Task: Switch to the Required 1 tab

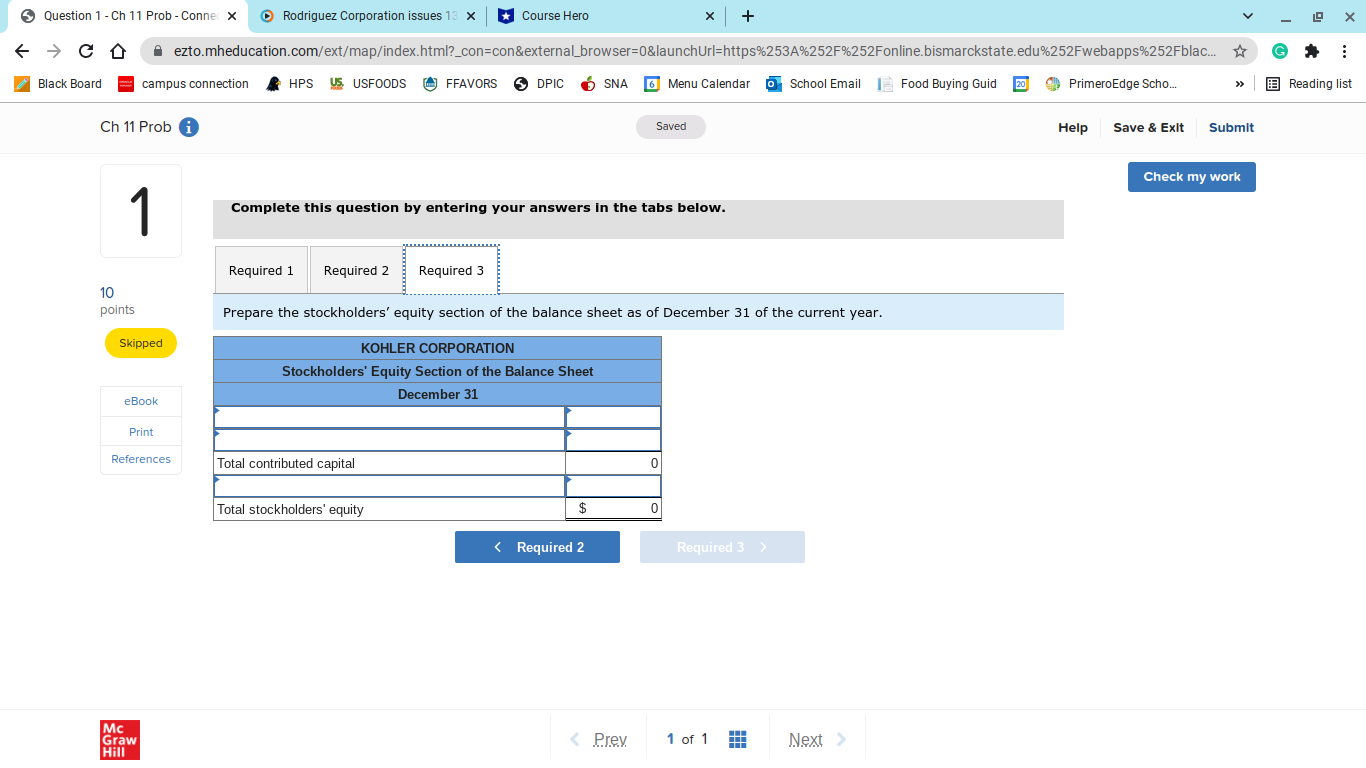Action: [x=261, y=270]
